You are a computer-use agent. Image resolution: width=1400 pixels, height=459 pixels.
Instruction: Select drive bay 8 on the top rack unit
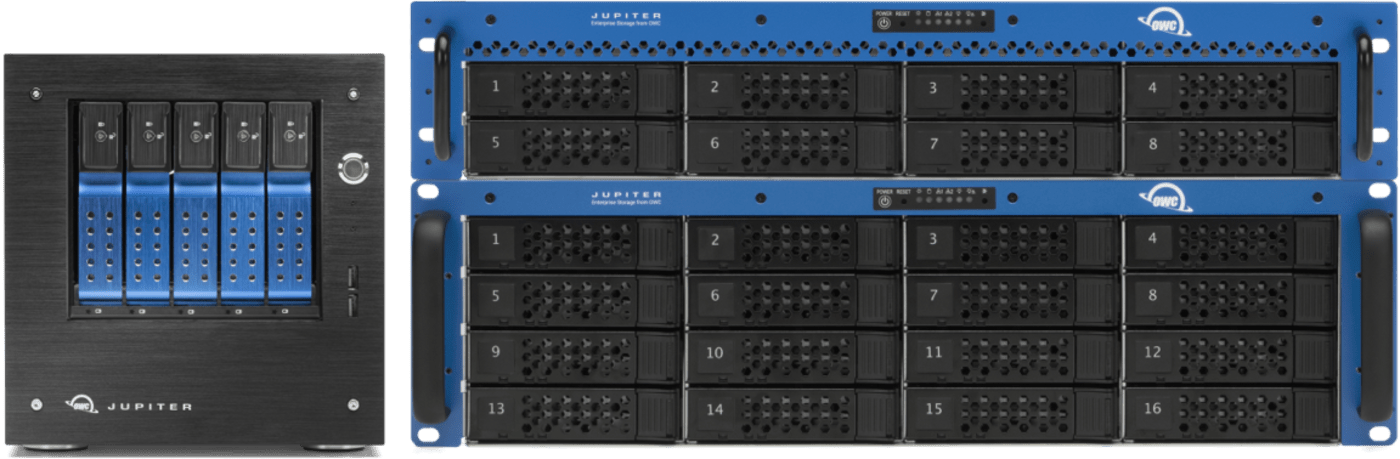click(x=1229, y=144)
